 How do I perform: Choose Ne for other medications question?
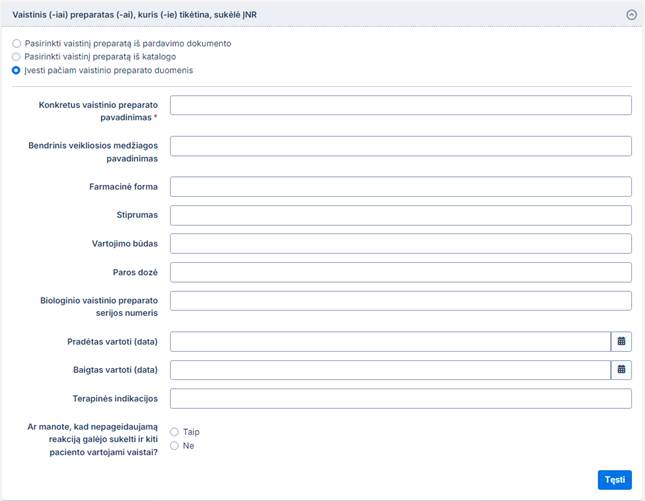point(174,446)
